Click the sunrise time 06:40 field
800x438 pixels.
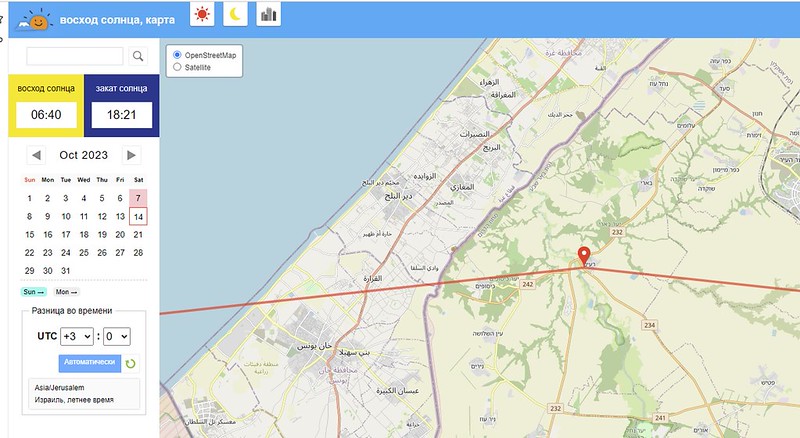tap(46, 115)
